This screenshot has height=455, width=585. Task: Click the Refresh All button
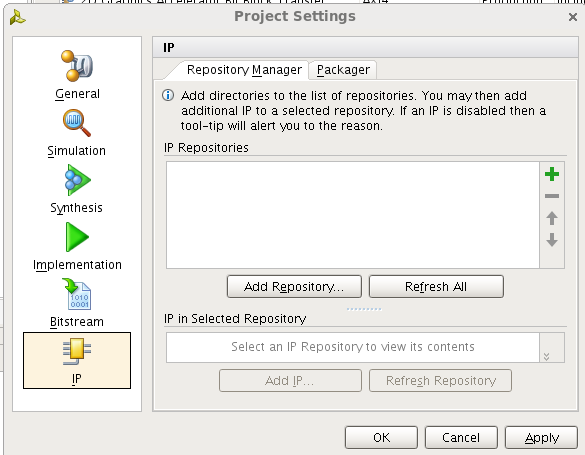pyautogui.click(x=436, y=286)
